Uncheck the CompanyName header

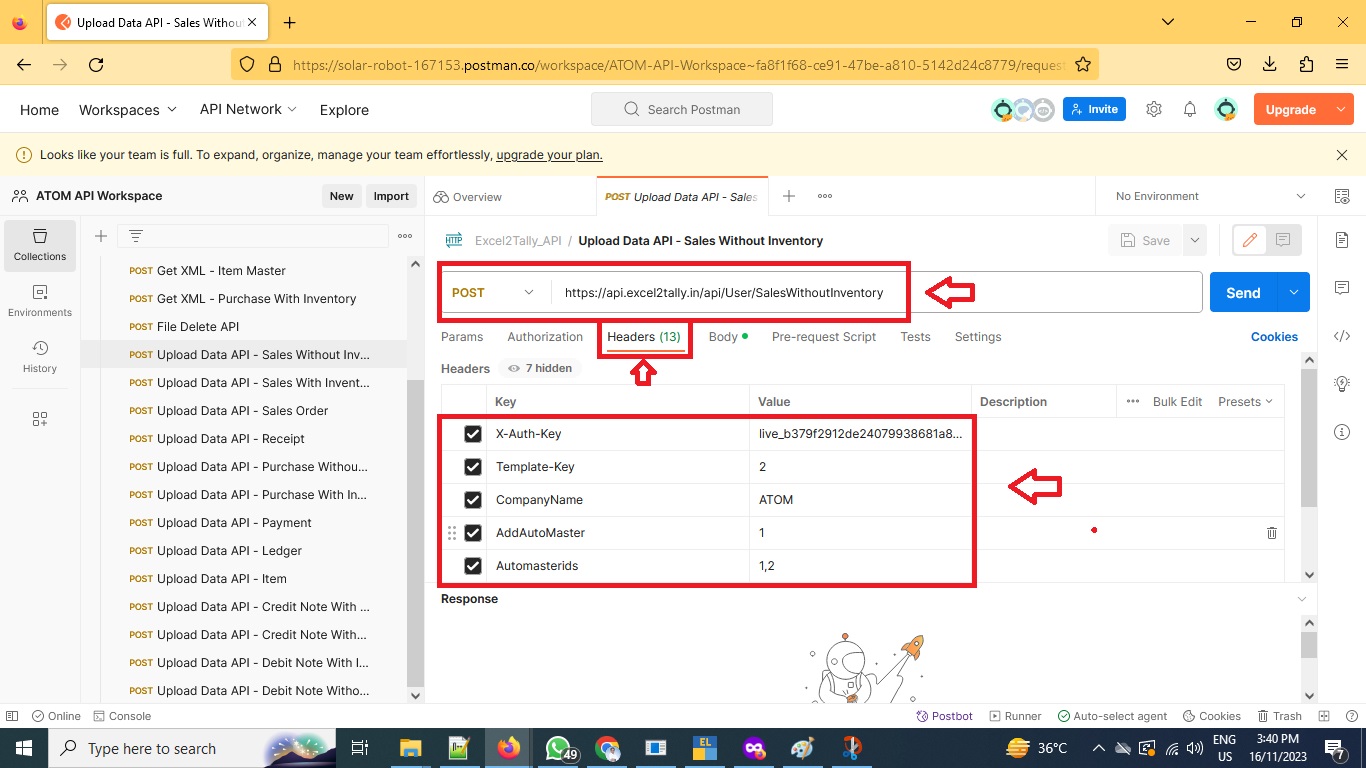(473, 500)
